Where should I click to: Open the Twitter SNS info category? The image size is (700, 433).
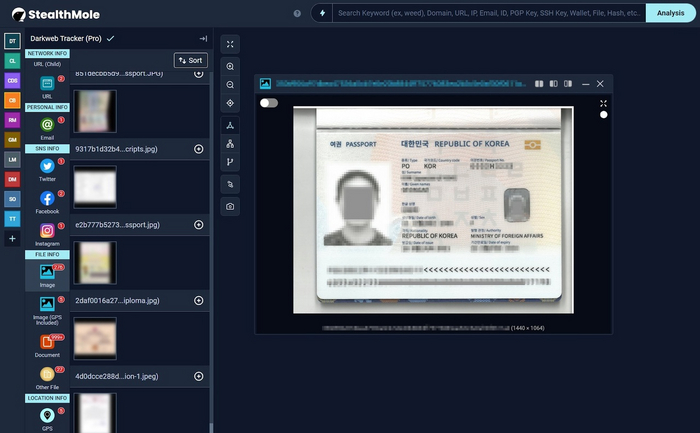pyautogui.click(x=47, y=167)
